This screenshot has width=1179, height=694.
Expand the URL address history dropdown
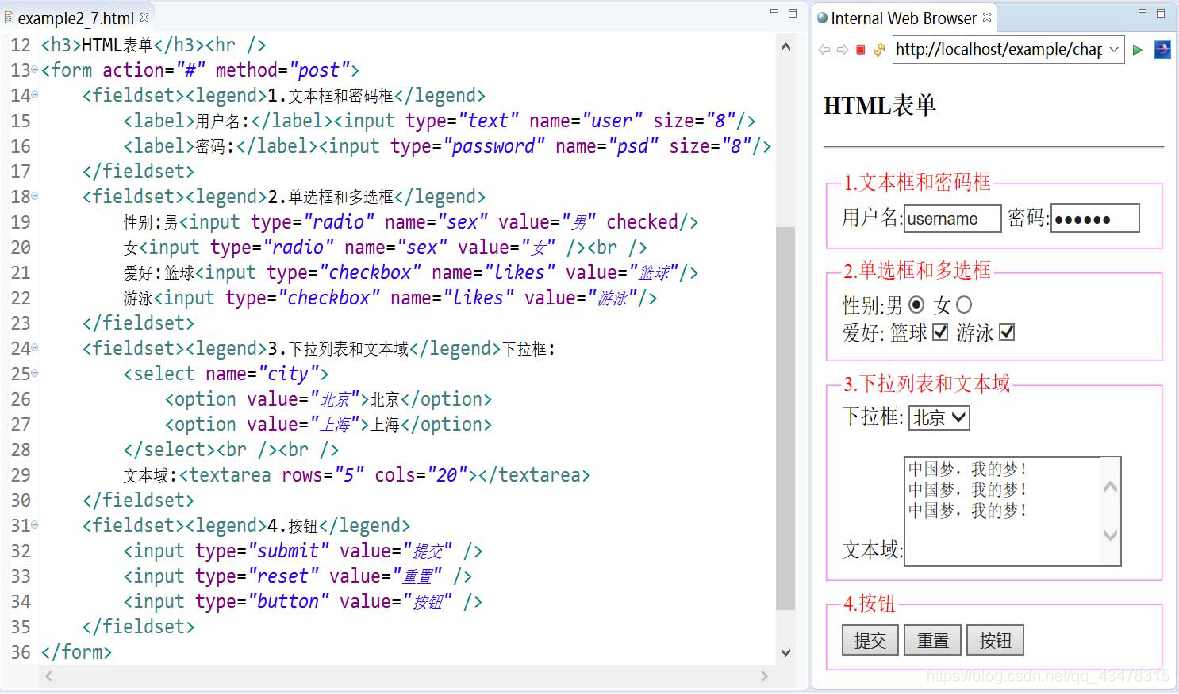click(x=1115, y=50)
